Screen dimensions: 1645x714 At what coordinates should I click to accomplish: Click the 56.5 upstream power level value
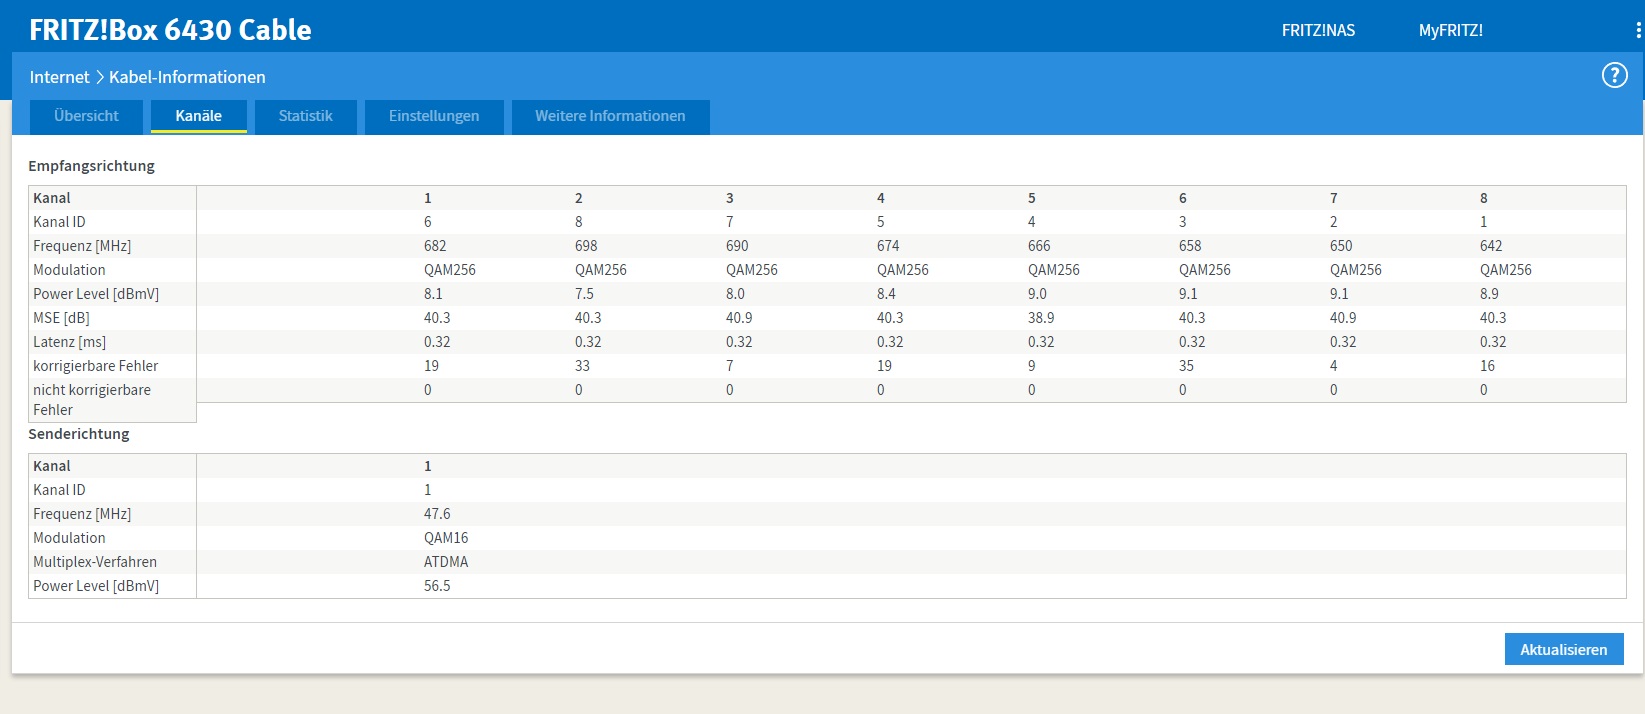point(437,586)
